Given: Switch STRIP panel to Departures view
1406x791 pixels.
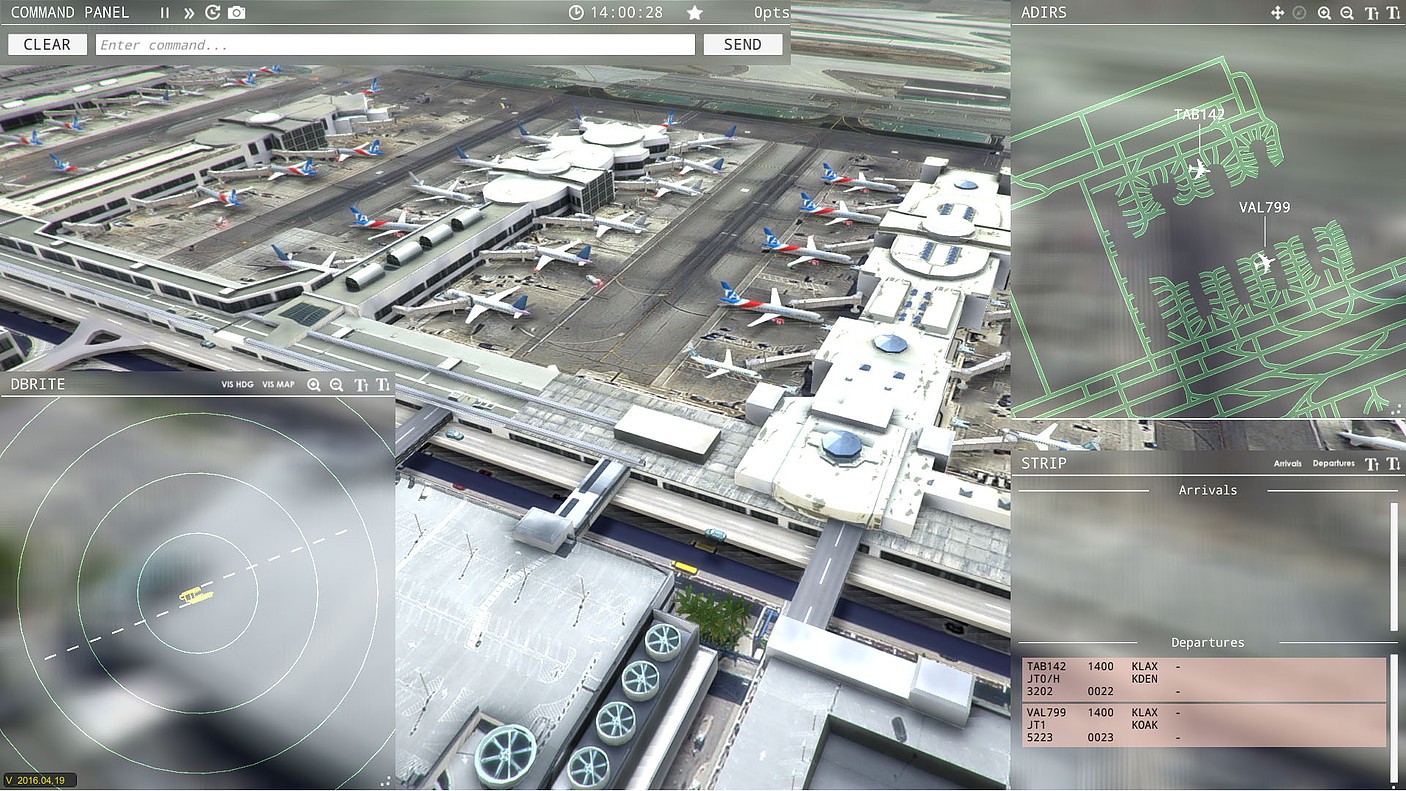Looking at the screenshot, I should 1332,463.
